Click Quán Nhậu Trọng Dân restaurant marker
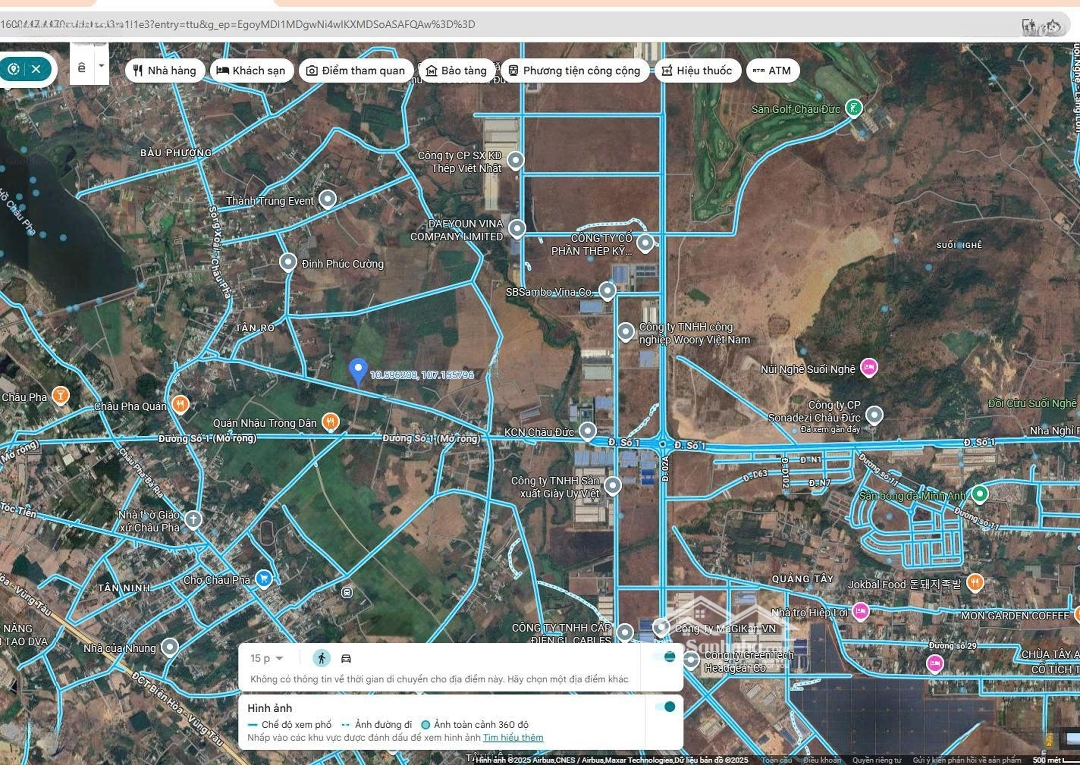This screenshot has width=1080, height=765. 330,423
